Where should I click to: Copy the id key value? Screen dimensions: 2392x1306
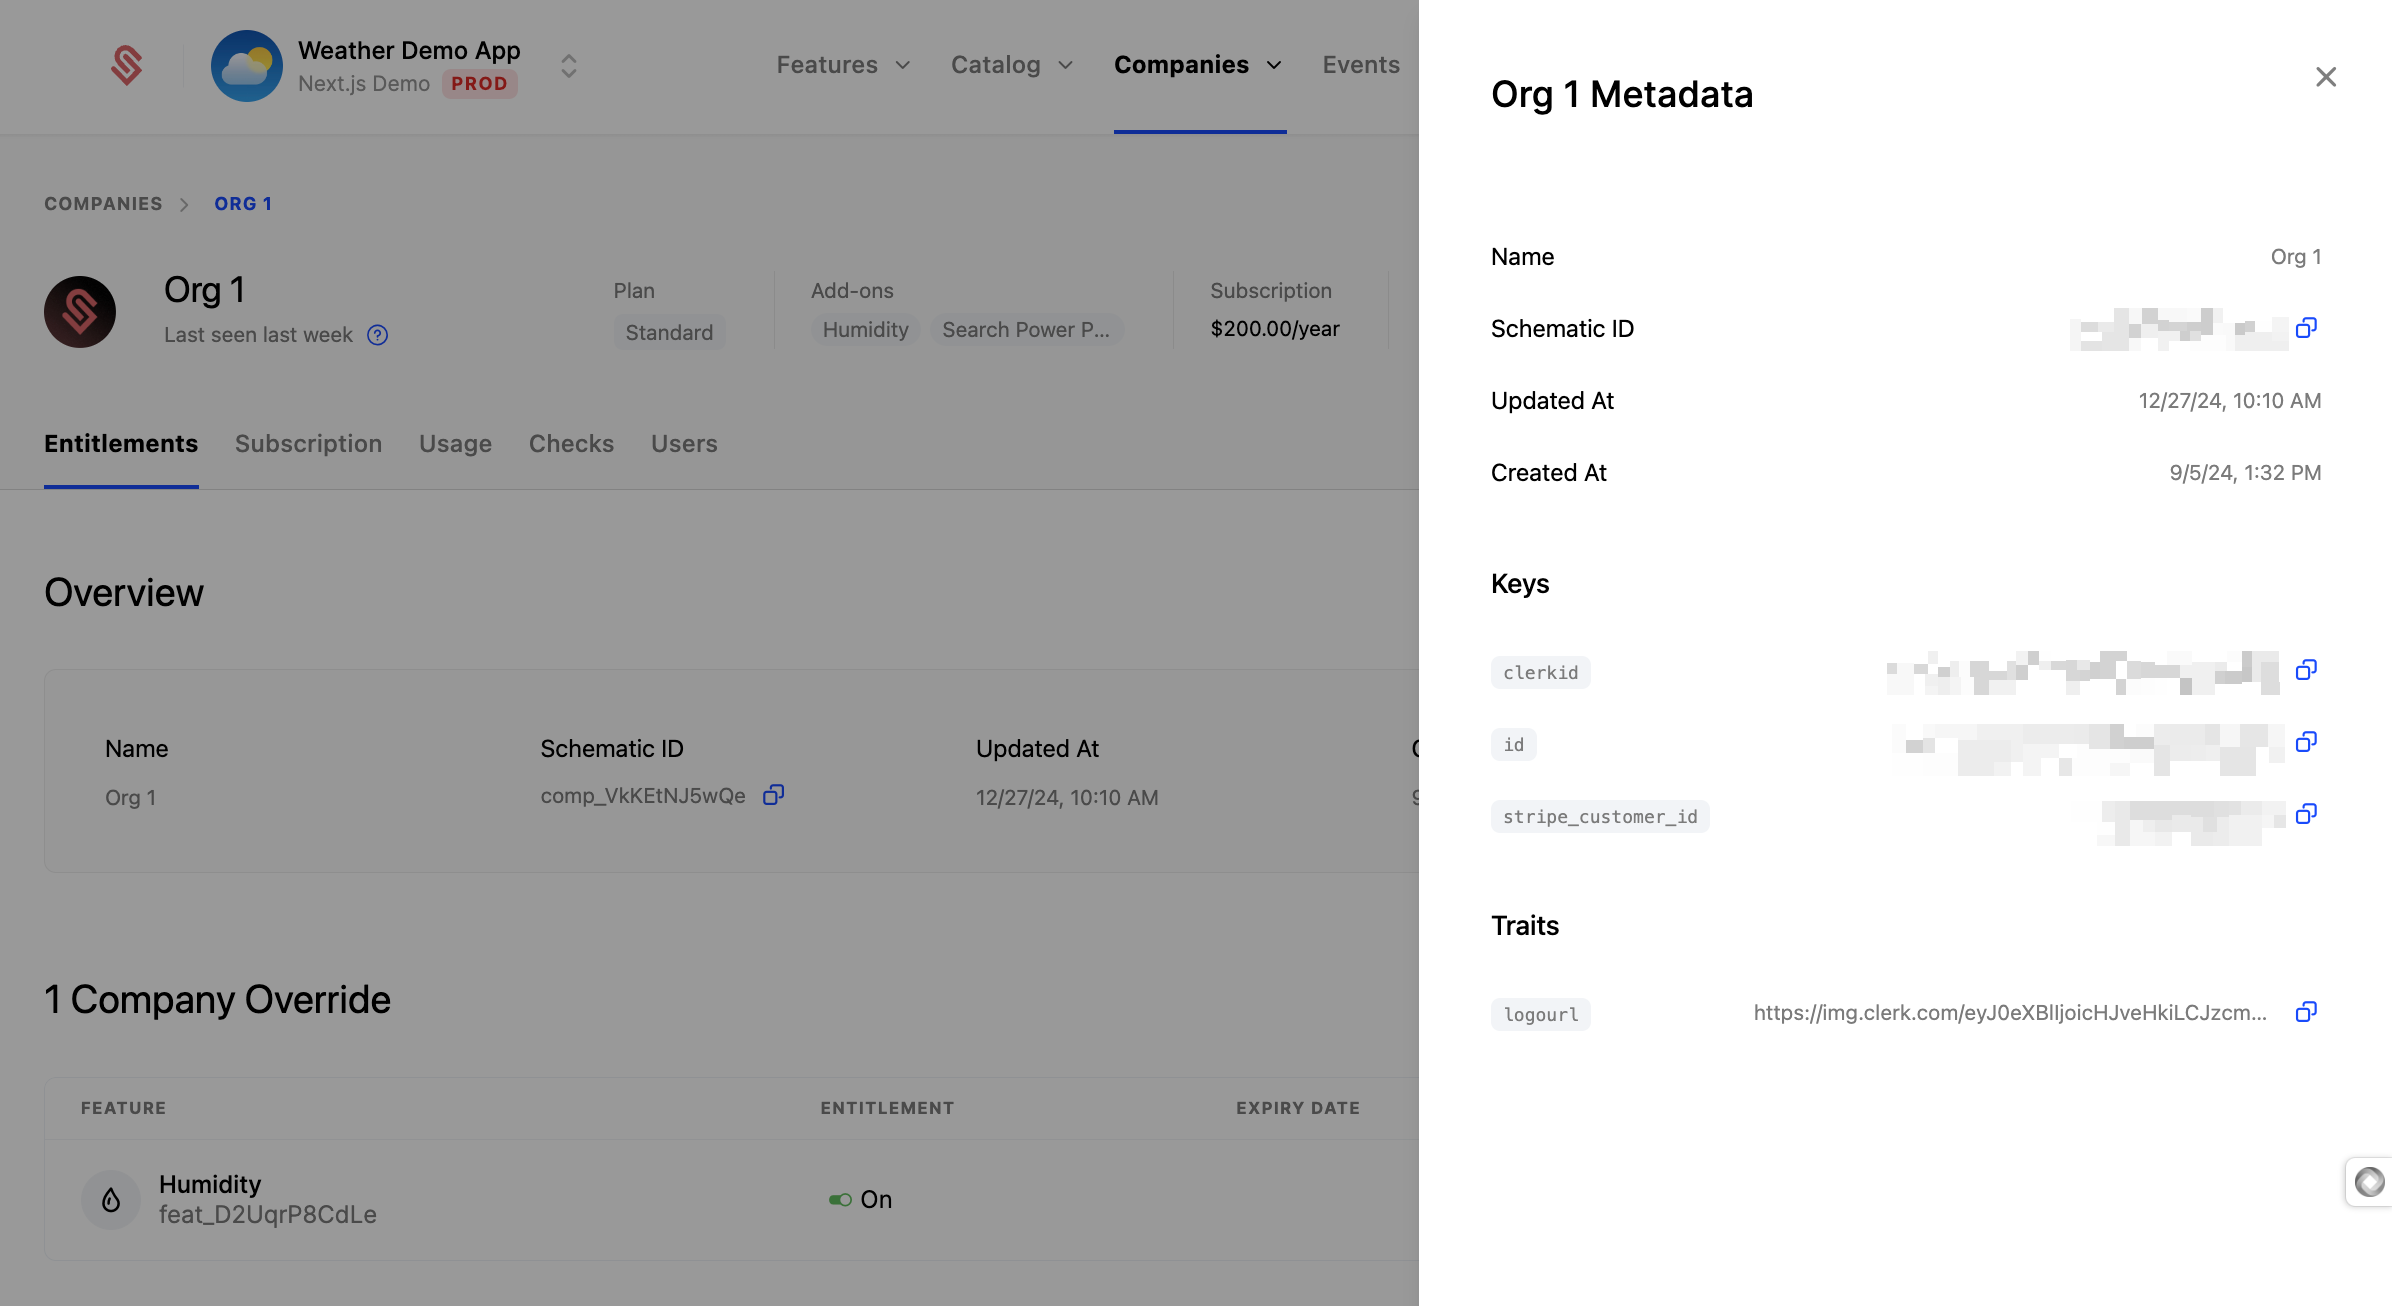click(2307, 741)
